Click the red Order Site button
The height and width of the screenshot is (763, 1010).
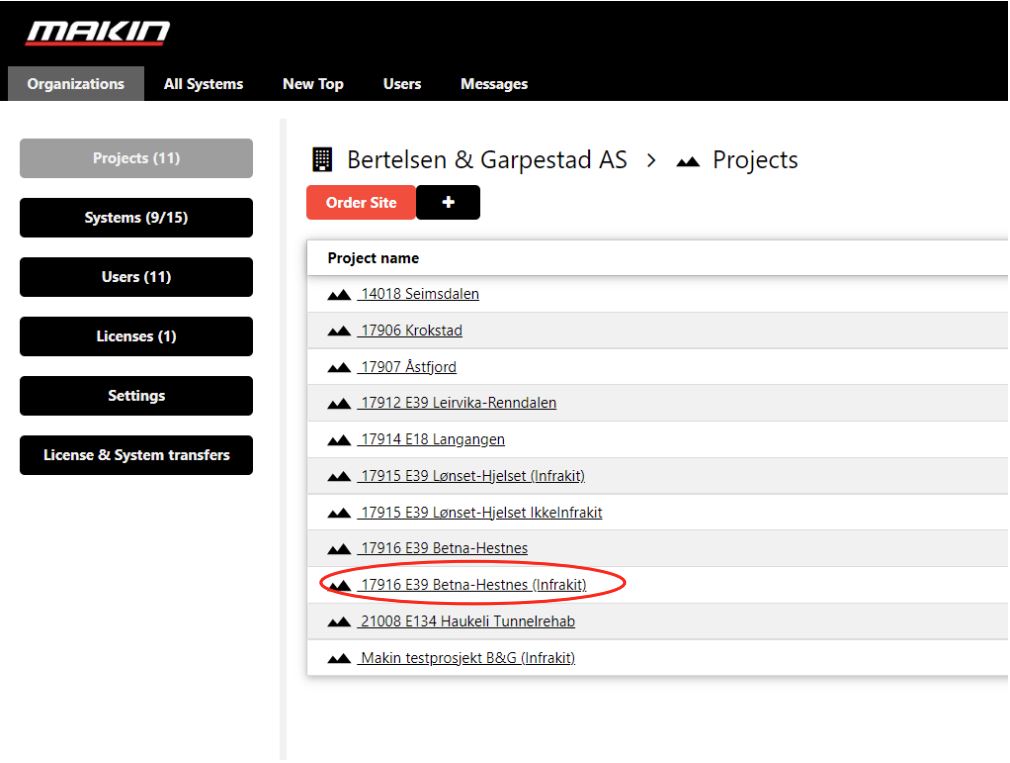(361, 203)
